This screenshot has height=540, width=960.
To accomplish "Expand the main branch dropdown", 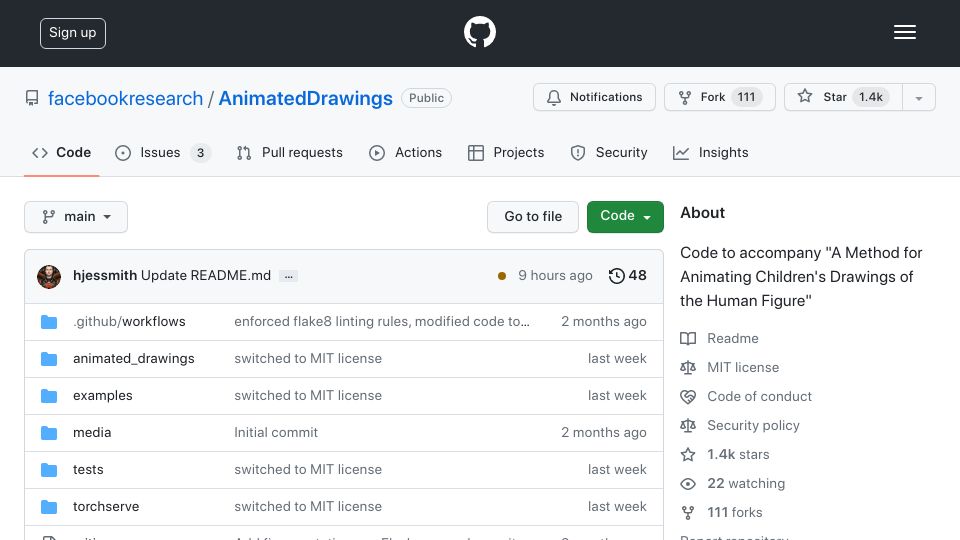I will pos(76,217).
